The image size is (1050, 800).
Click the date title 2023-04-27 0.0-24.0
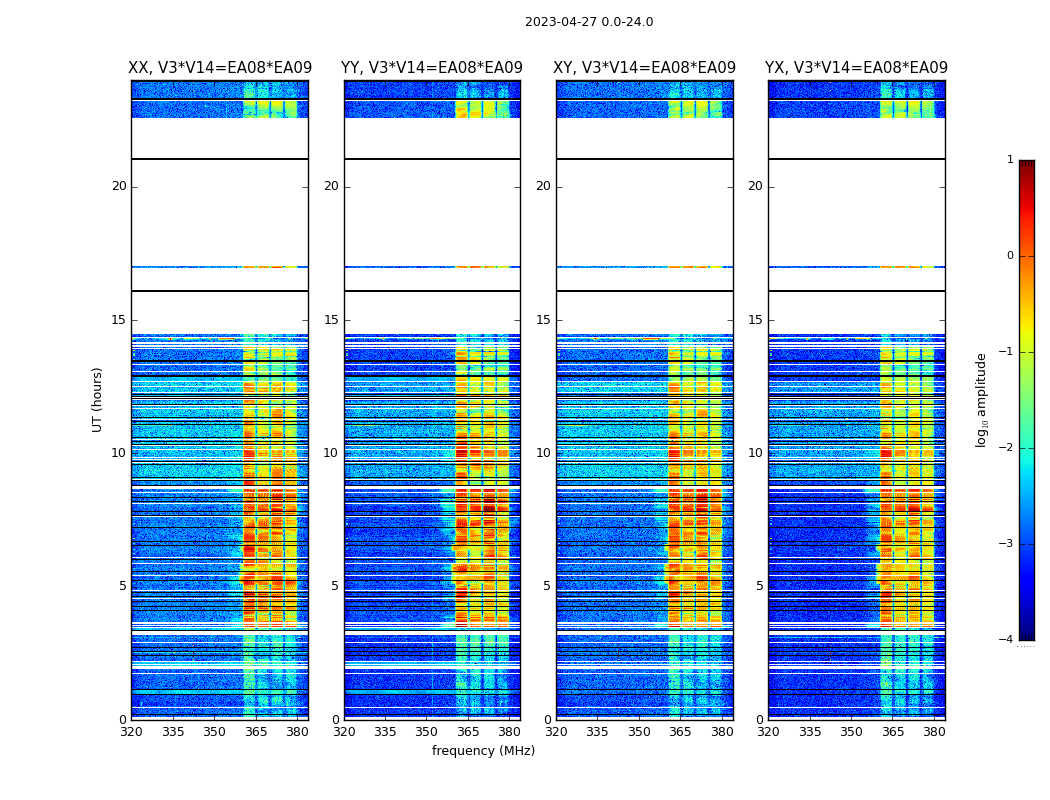[588, 22]
